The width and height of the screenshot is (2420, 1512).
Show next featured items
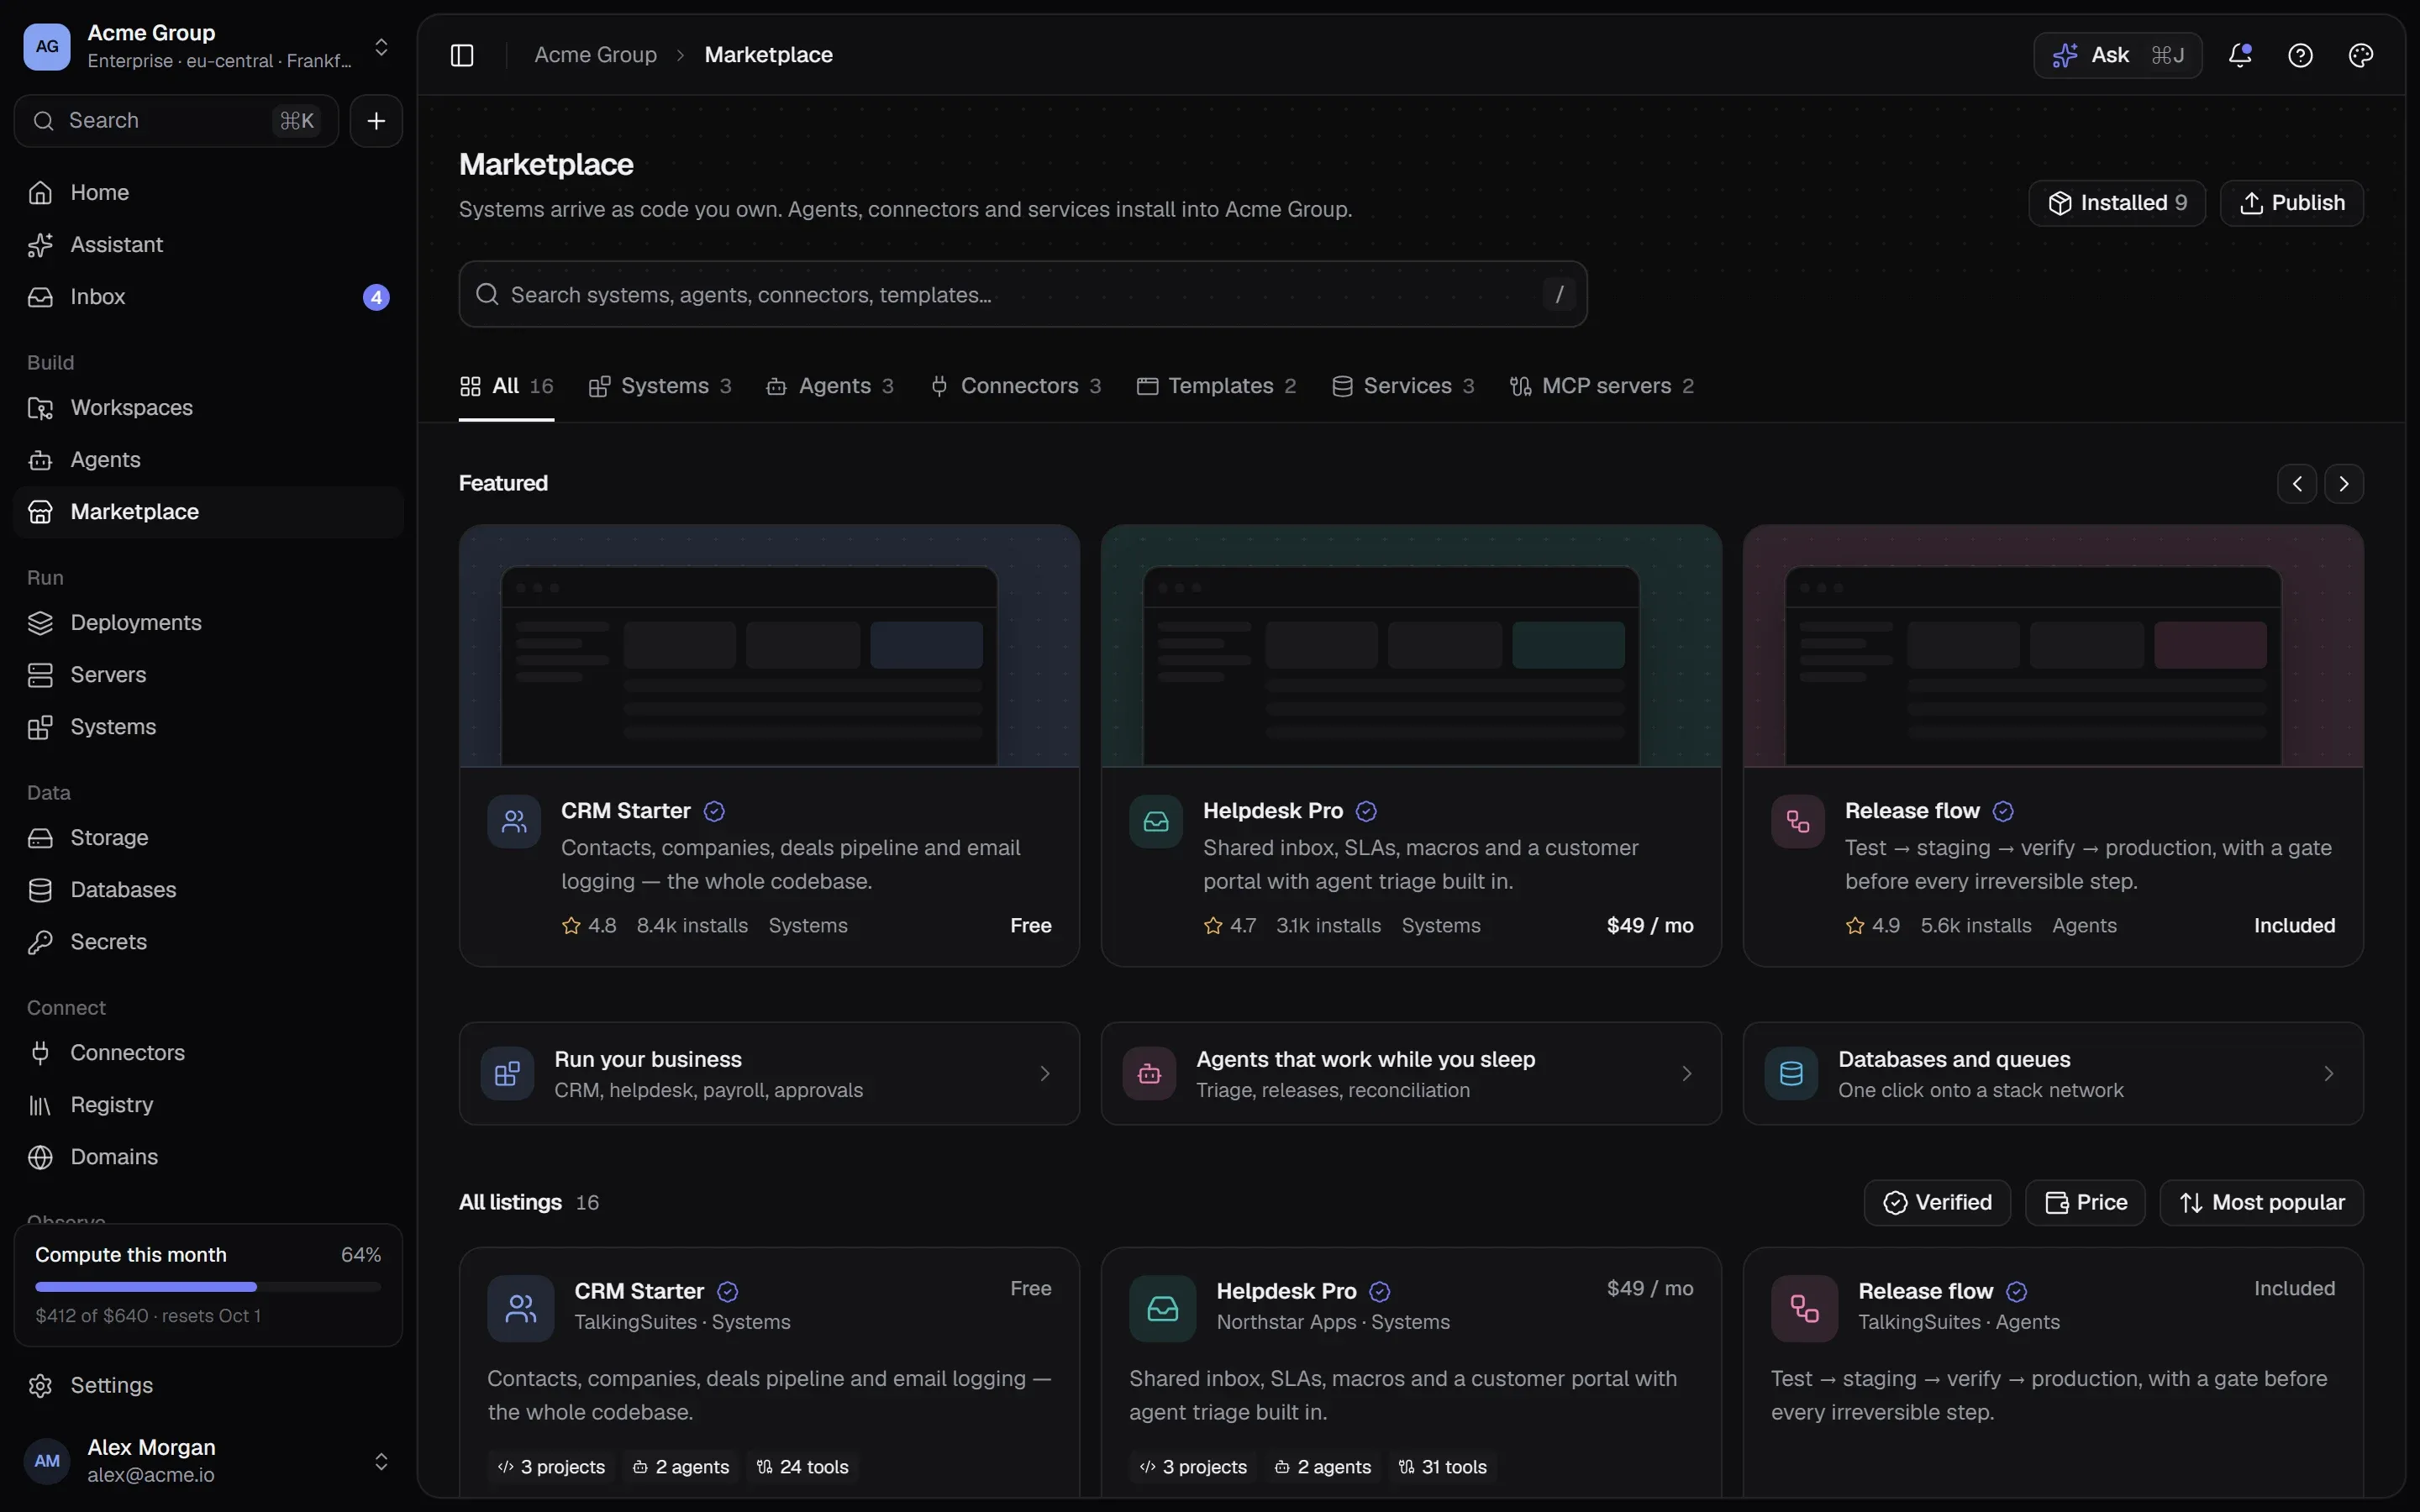pos(2344,484)
